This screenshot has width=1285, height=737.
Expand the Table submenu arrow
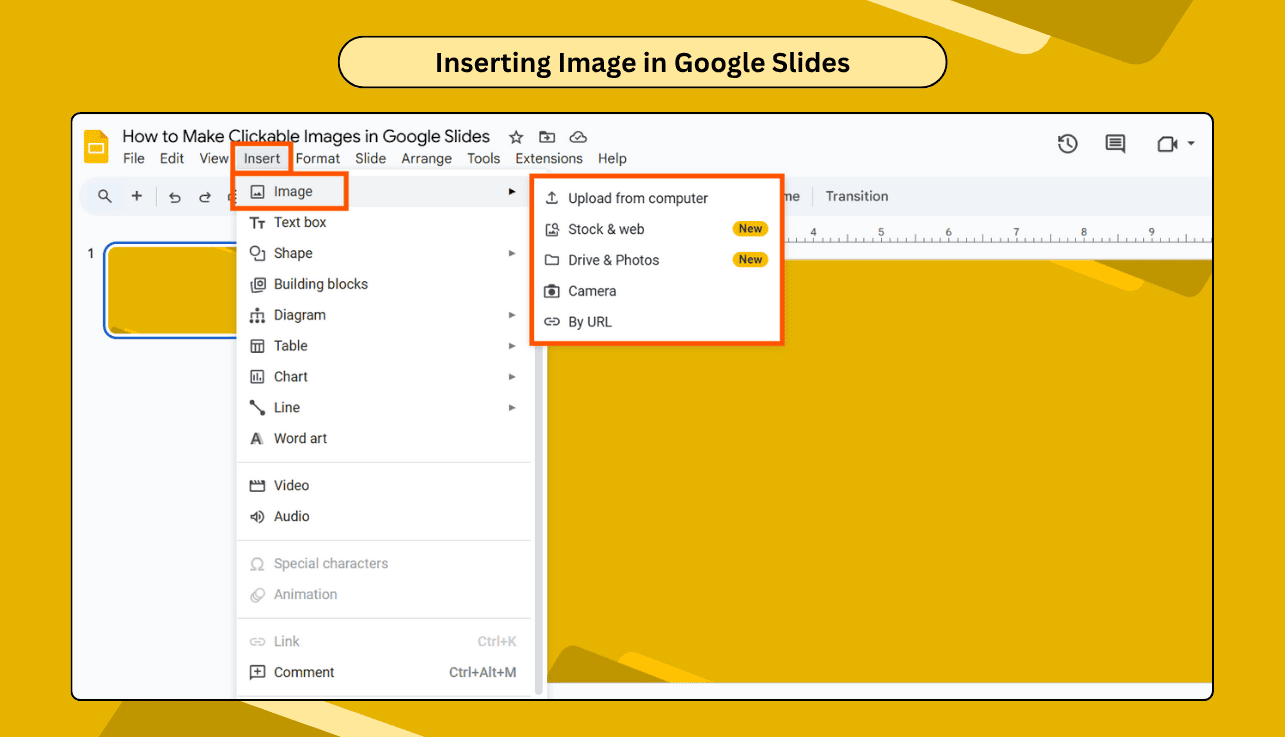pyautogui.click(x=513, y=345)
